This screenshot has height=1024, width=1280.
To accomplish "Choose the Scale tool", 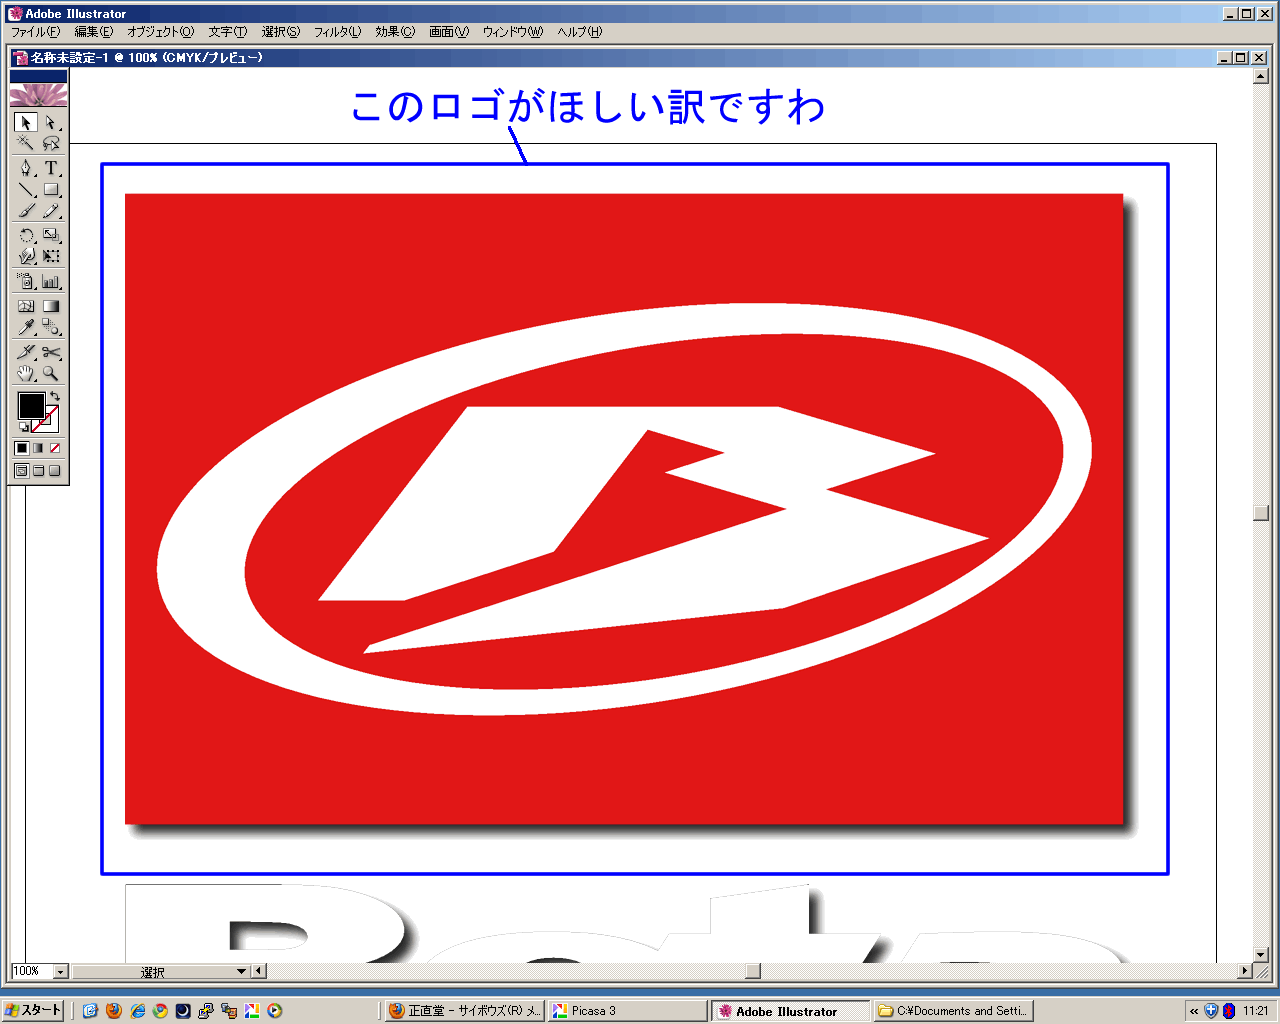I will (x=51, y=236).
